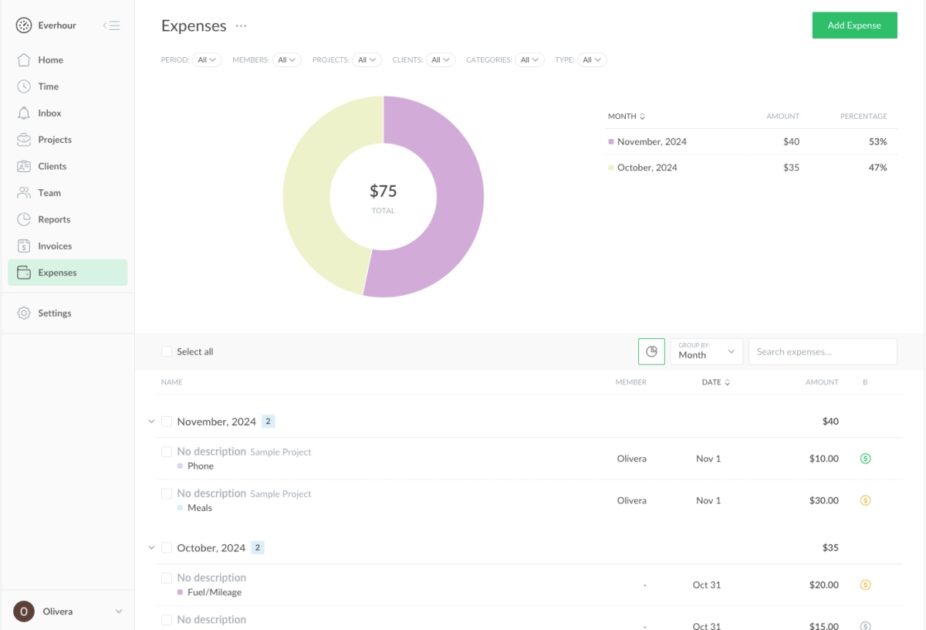This screenshot has width=926, height=630.
Task: Open the Group By Month dropdown
Action: coord(705,351)
